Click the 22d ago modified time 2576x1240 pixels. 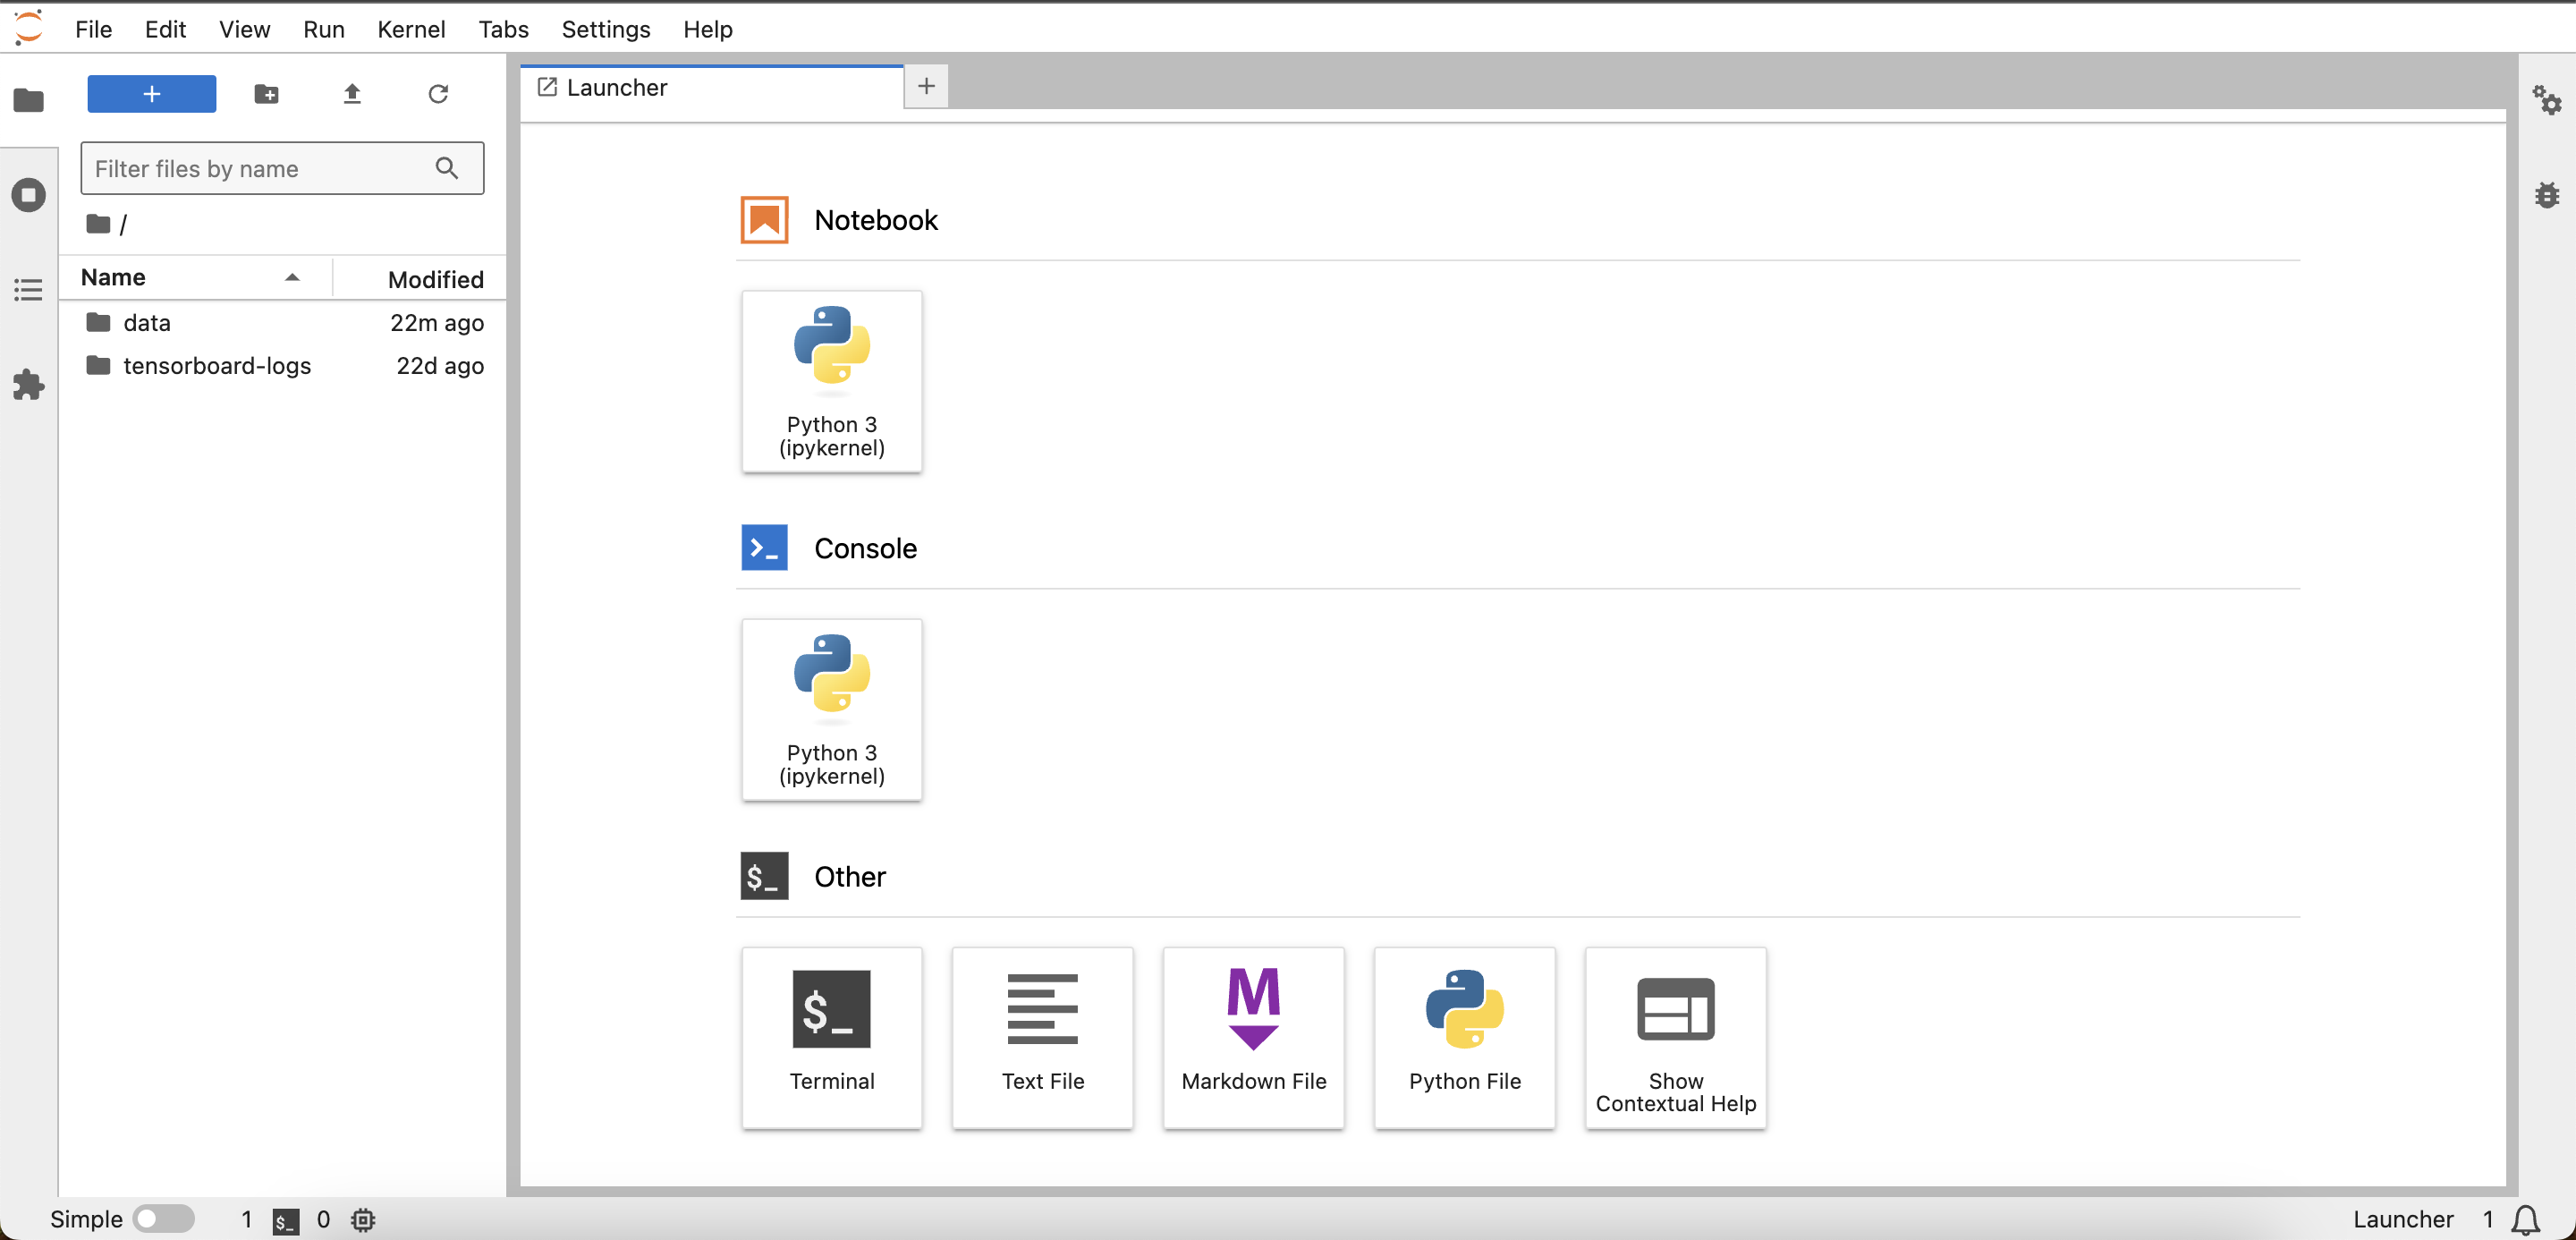440,365
